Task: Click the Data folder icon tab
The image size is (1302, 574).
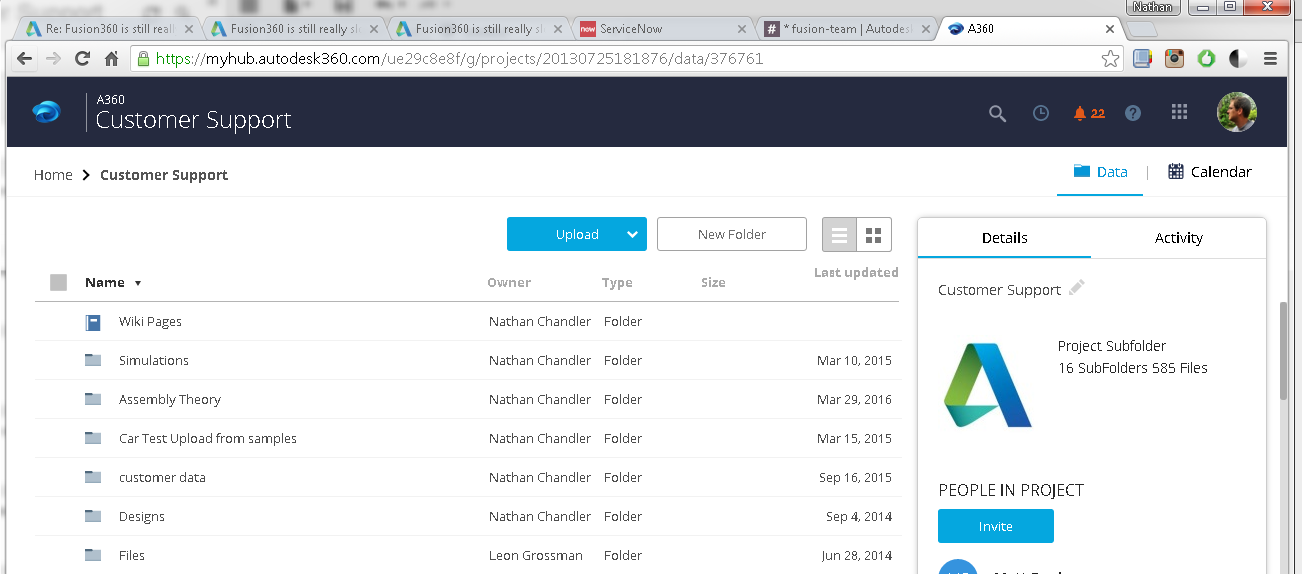Action: (x=1081, y=171)
